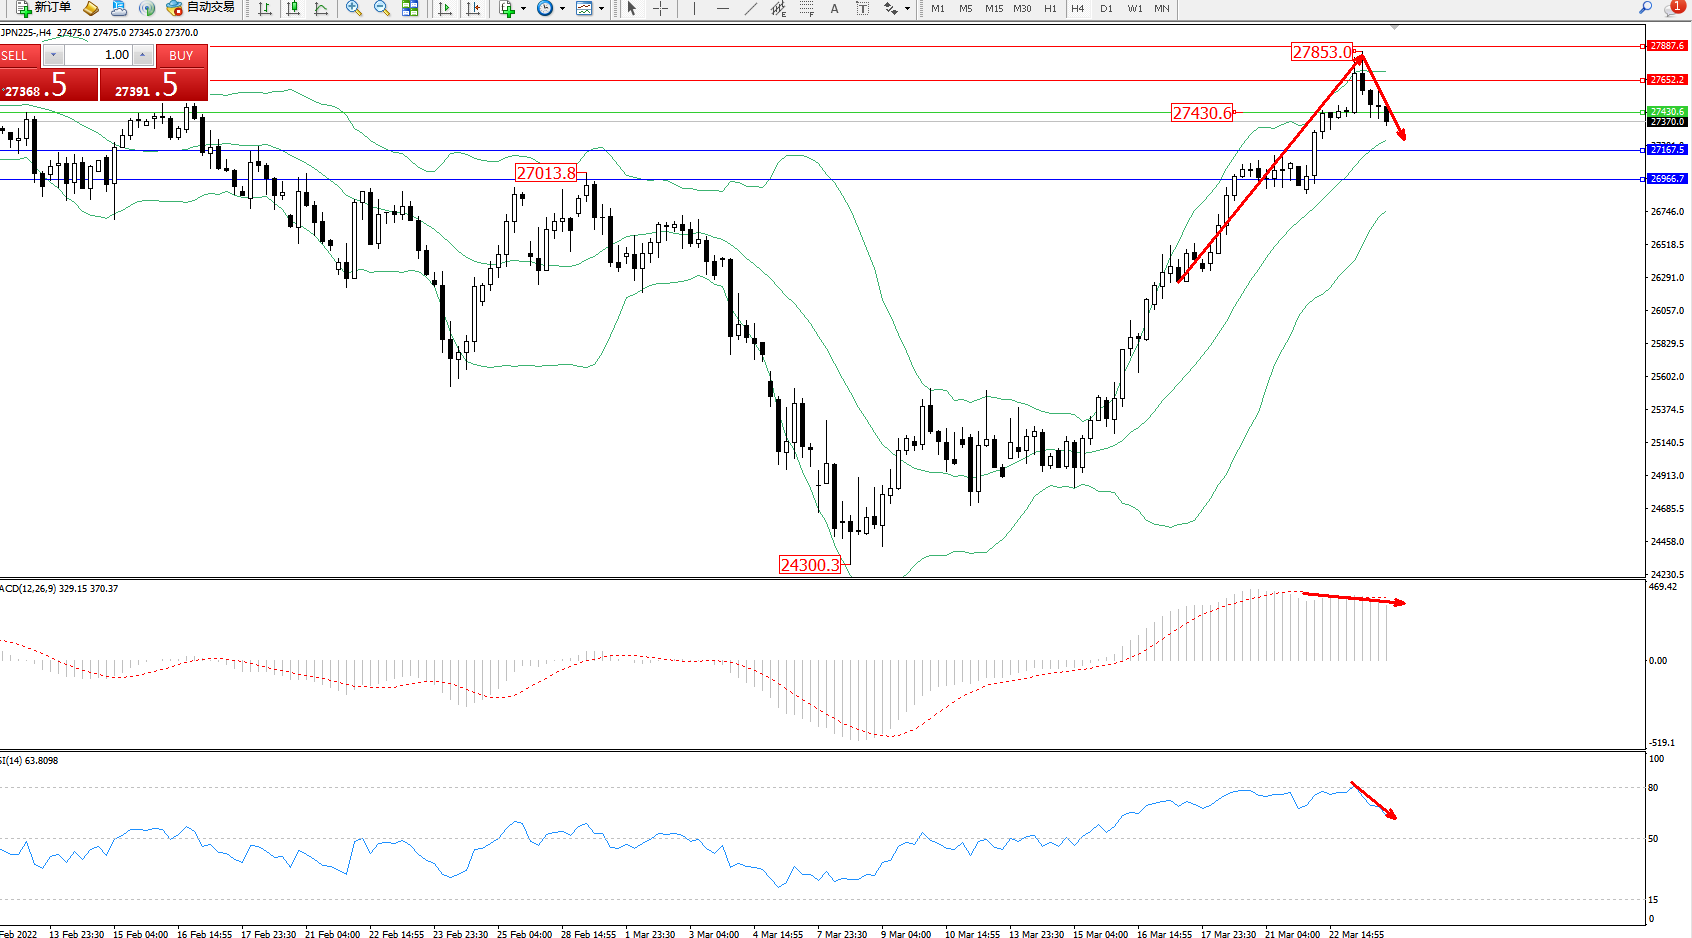Click the tile windows icon
Screen dimensions: 1692x938
[x=410, y=8]
